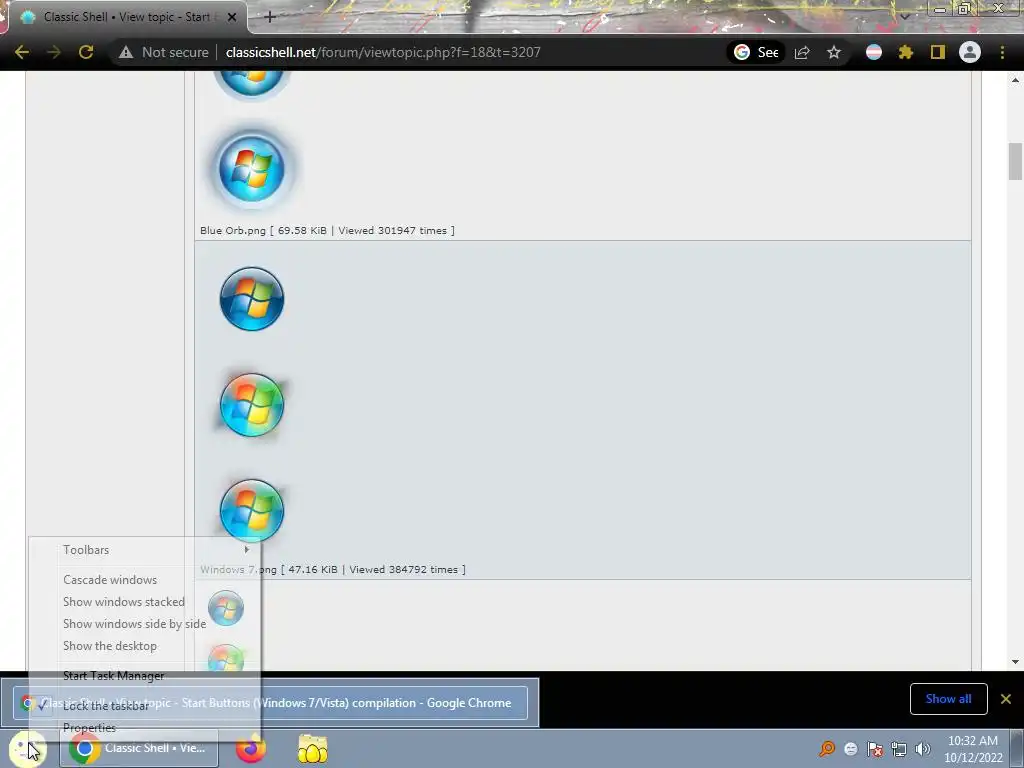Image resolution: width=1024 pixels, height=768 pixels.
Task: Click the page scrollbar down arrow
Action: tap(1015, 662)
